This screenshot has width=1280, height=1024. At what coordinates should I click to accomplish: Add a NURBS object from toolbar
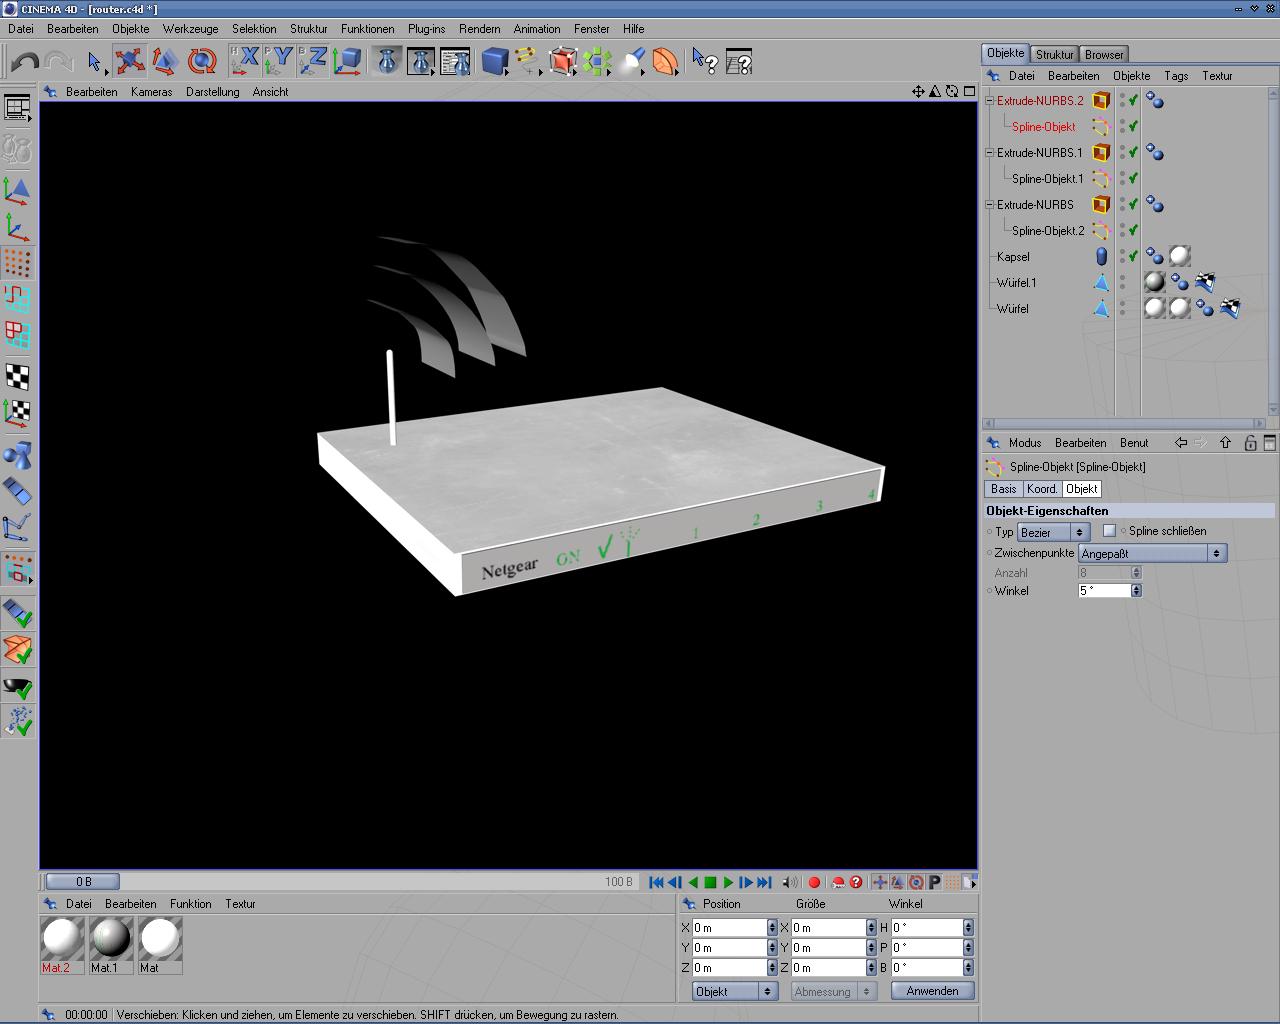click(563, 62)
